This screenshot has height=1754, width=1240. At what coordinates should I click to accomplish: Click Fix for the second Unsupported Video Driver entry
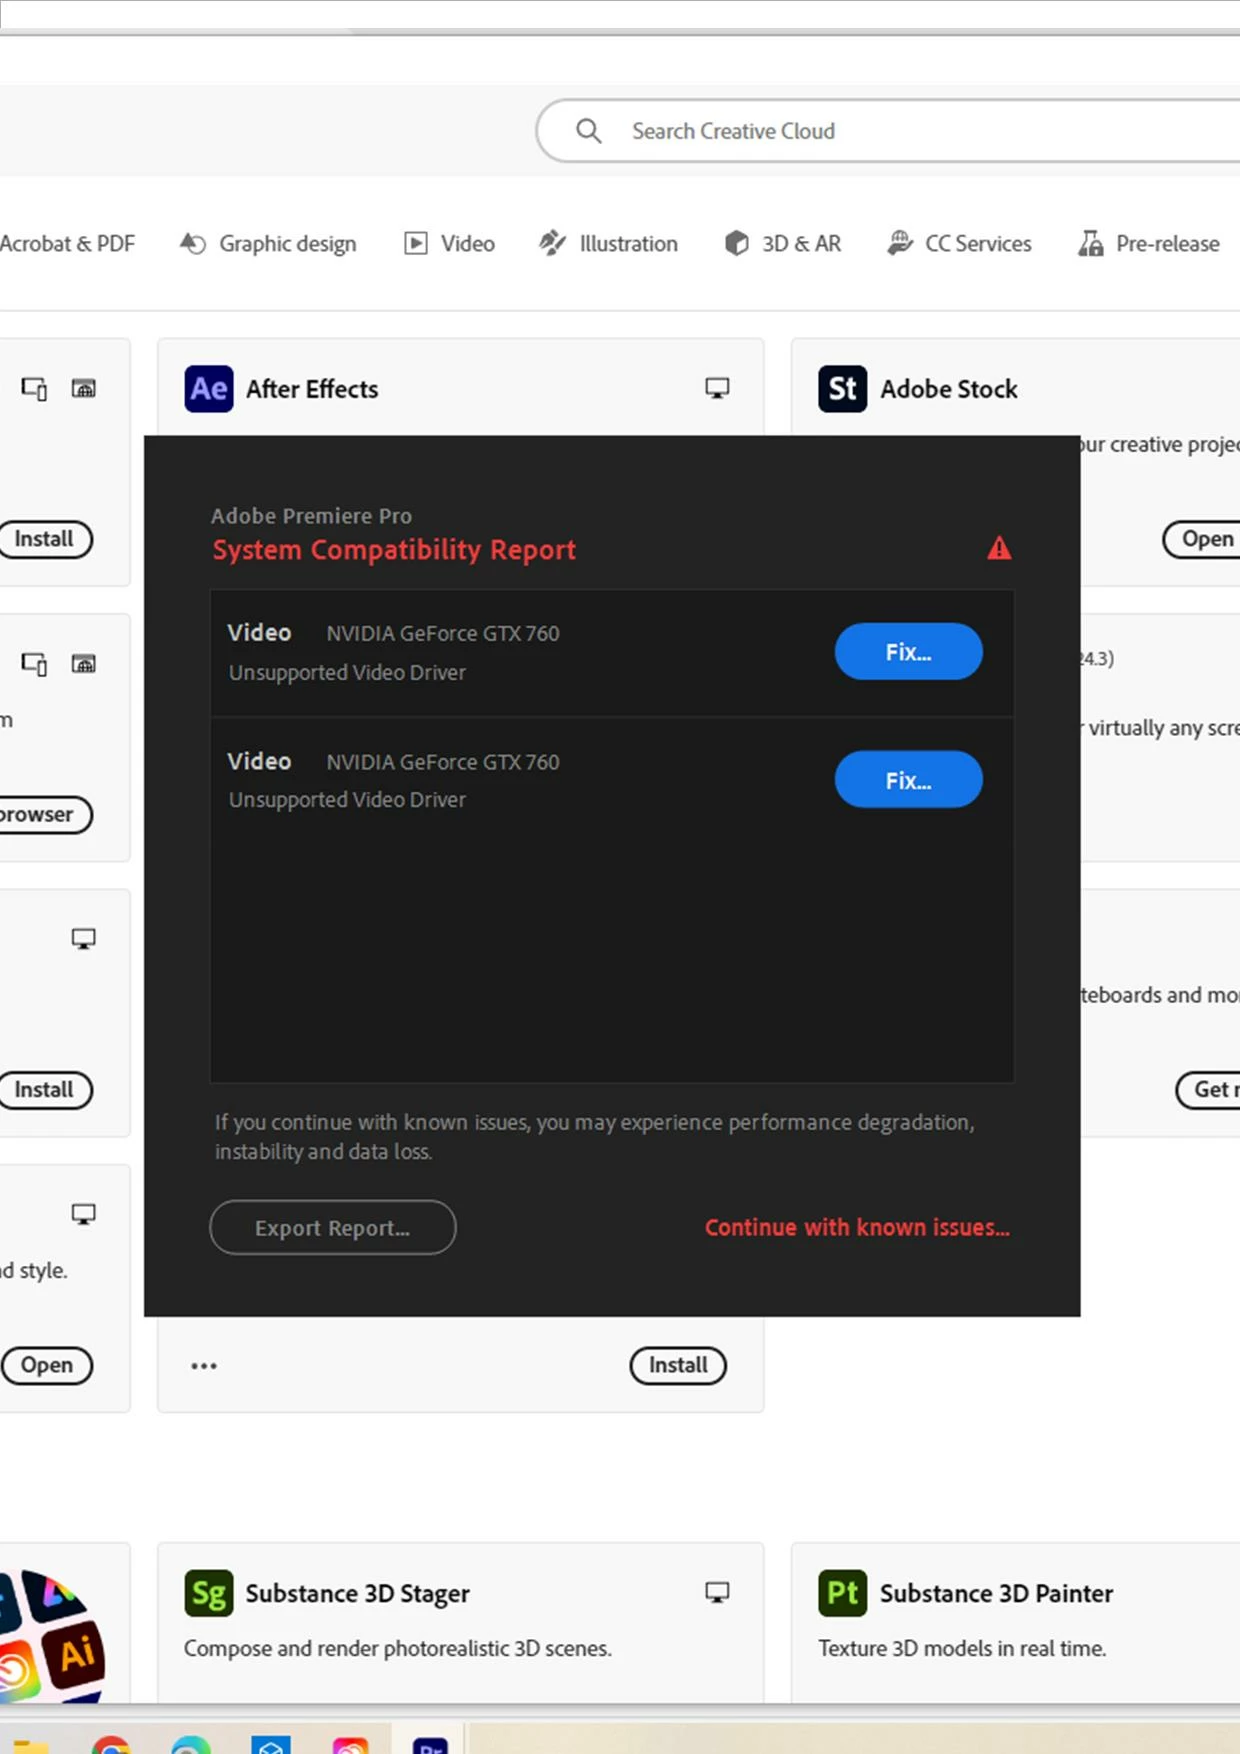pyautogui.click(x=908, y=779)
